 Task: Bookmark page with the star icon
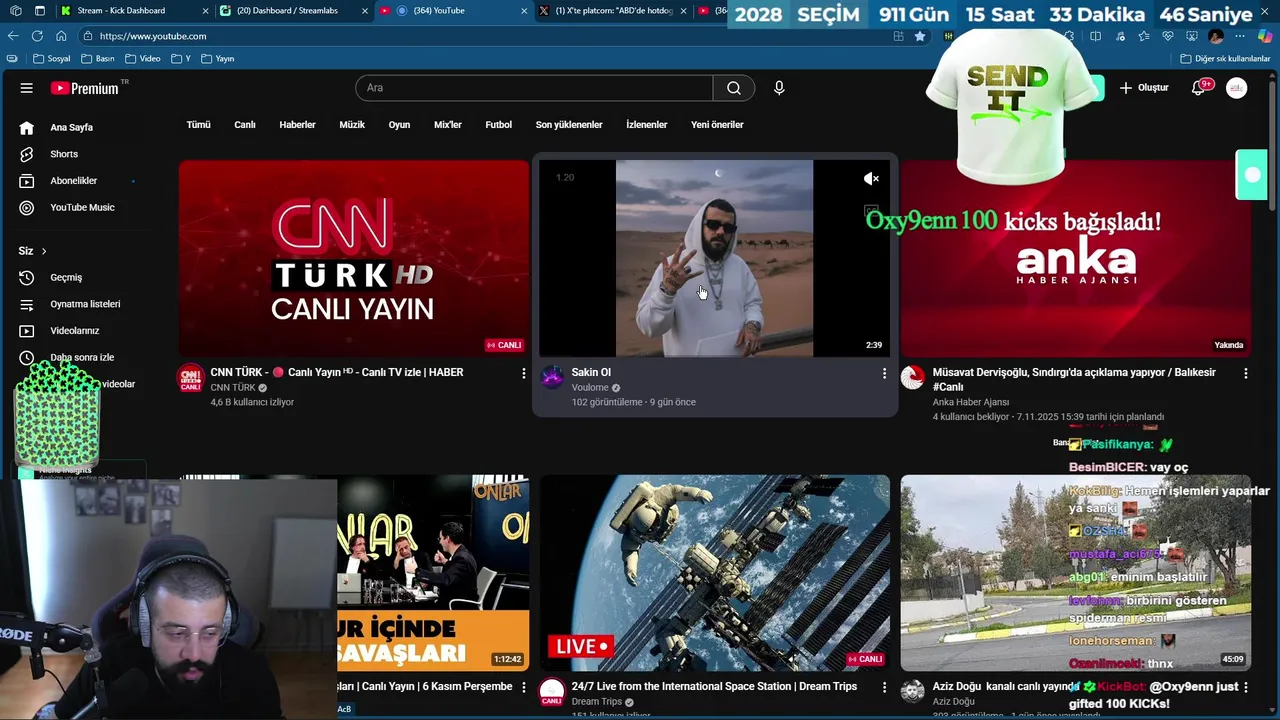pos(920,36)
